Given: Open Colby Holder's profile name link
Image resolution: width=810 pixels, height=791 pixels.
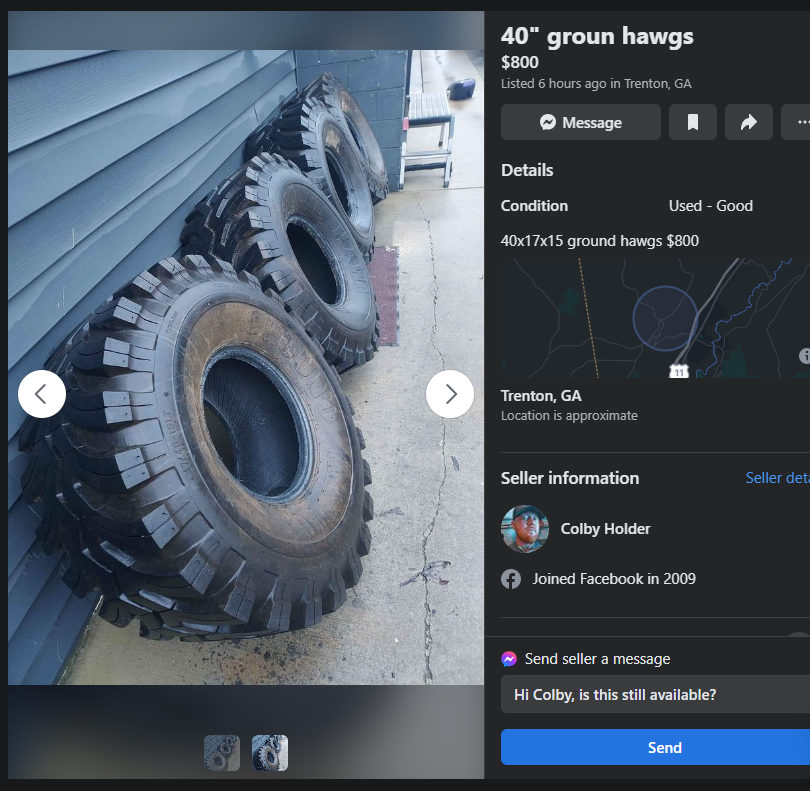Looking at the screenshot, I should point(605,529).
